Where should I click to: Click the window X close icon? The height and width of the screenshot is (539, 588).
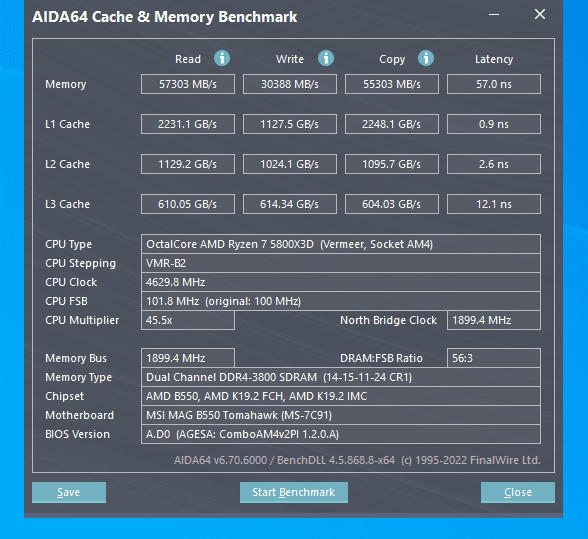540,14
